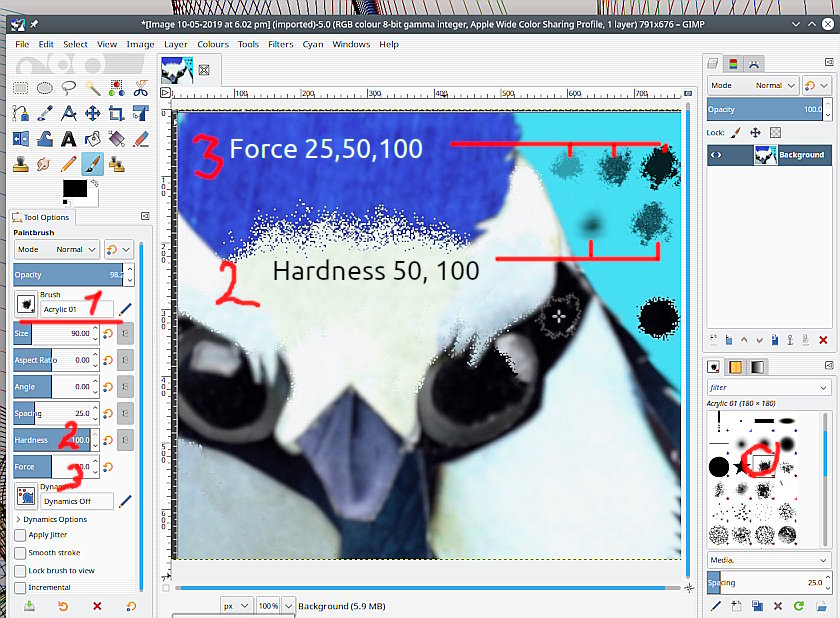Select the Colour Picker eyedropper tool
The width and height of the screenshot is (840, 618).
44,113
